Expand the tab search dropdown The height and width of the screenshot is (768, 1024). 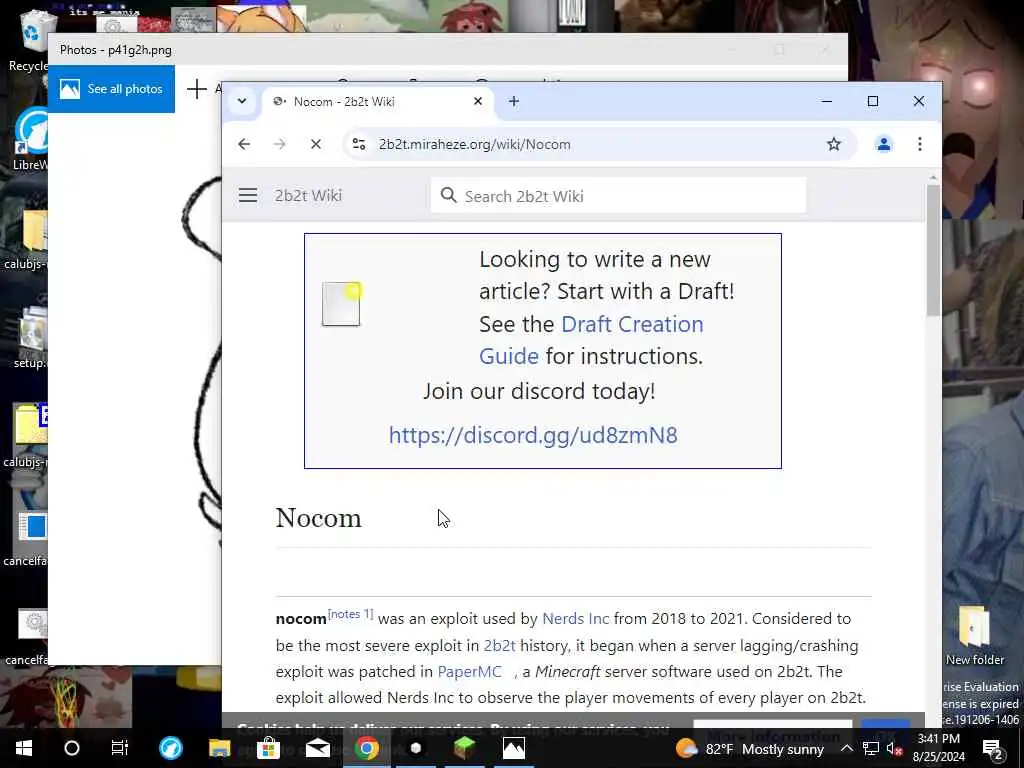coord(242,101)
